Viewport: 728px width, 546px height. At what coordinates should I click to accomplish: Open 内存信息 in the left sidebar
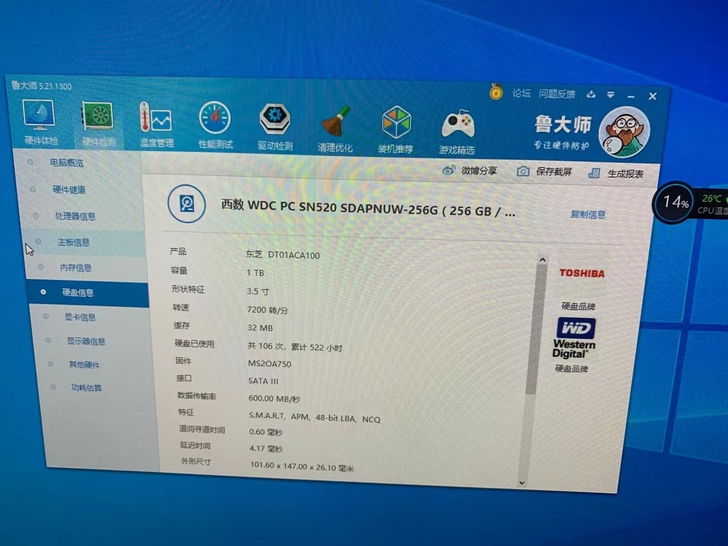coord(76,268)
